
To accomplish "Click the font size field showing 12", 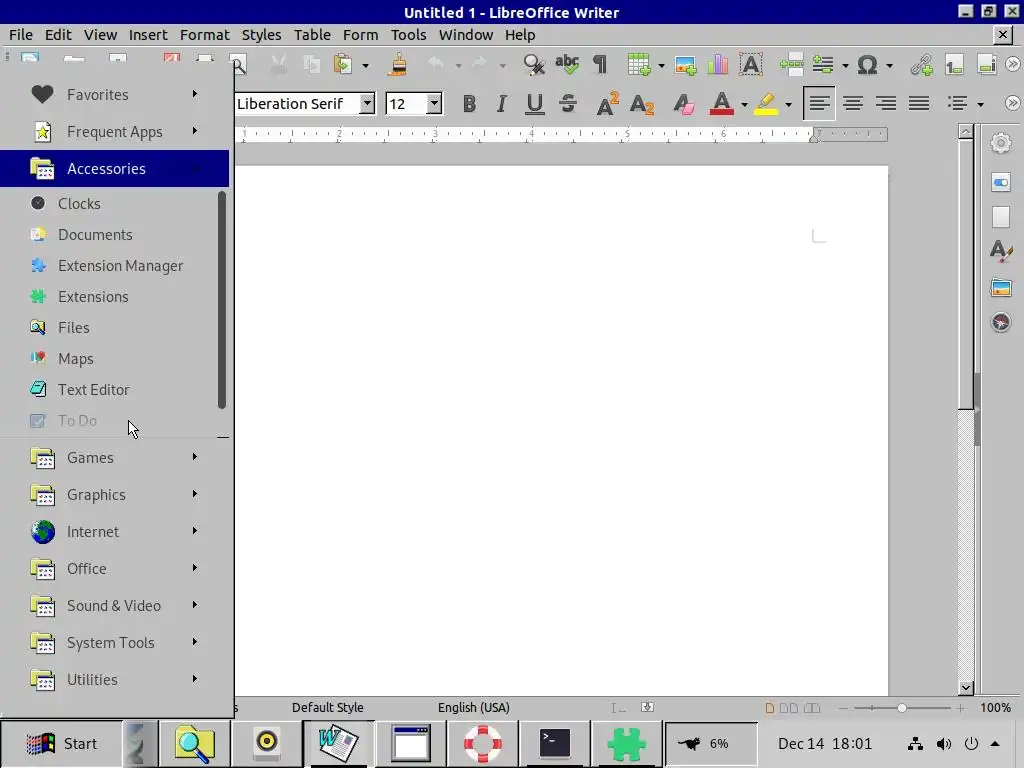I will [406, 103].
